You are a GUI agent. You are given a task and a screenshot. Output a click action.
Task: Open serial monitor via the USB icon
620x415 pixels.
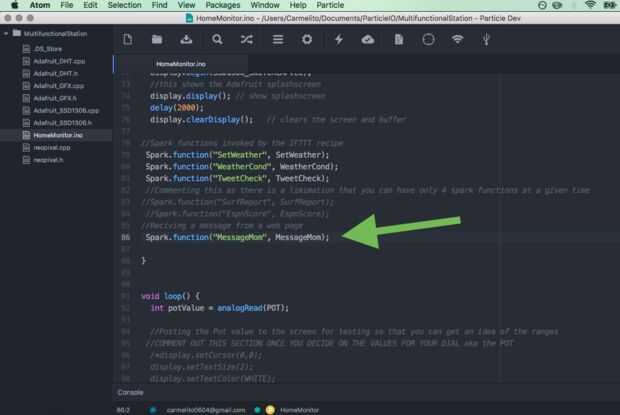pos(486,39)
